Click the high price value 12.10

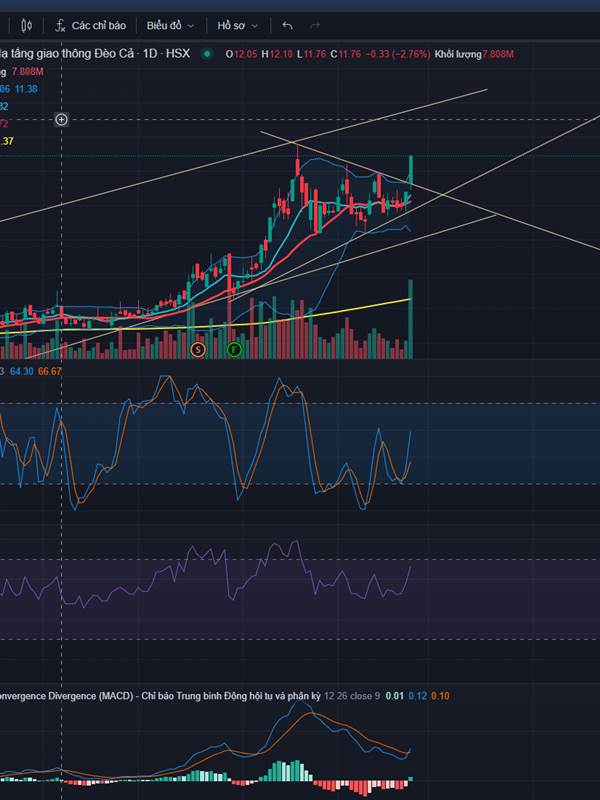pyautogui.click(x=281, y=54)
